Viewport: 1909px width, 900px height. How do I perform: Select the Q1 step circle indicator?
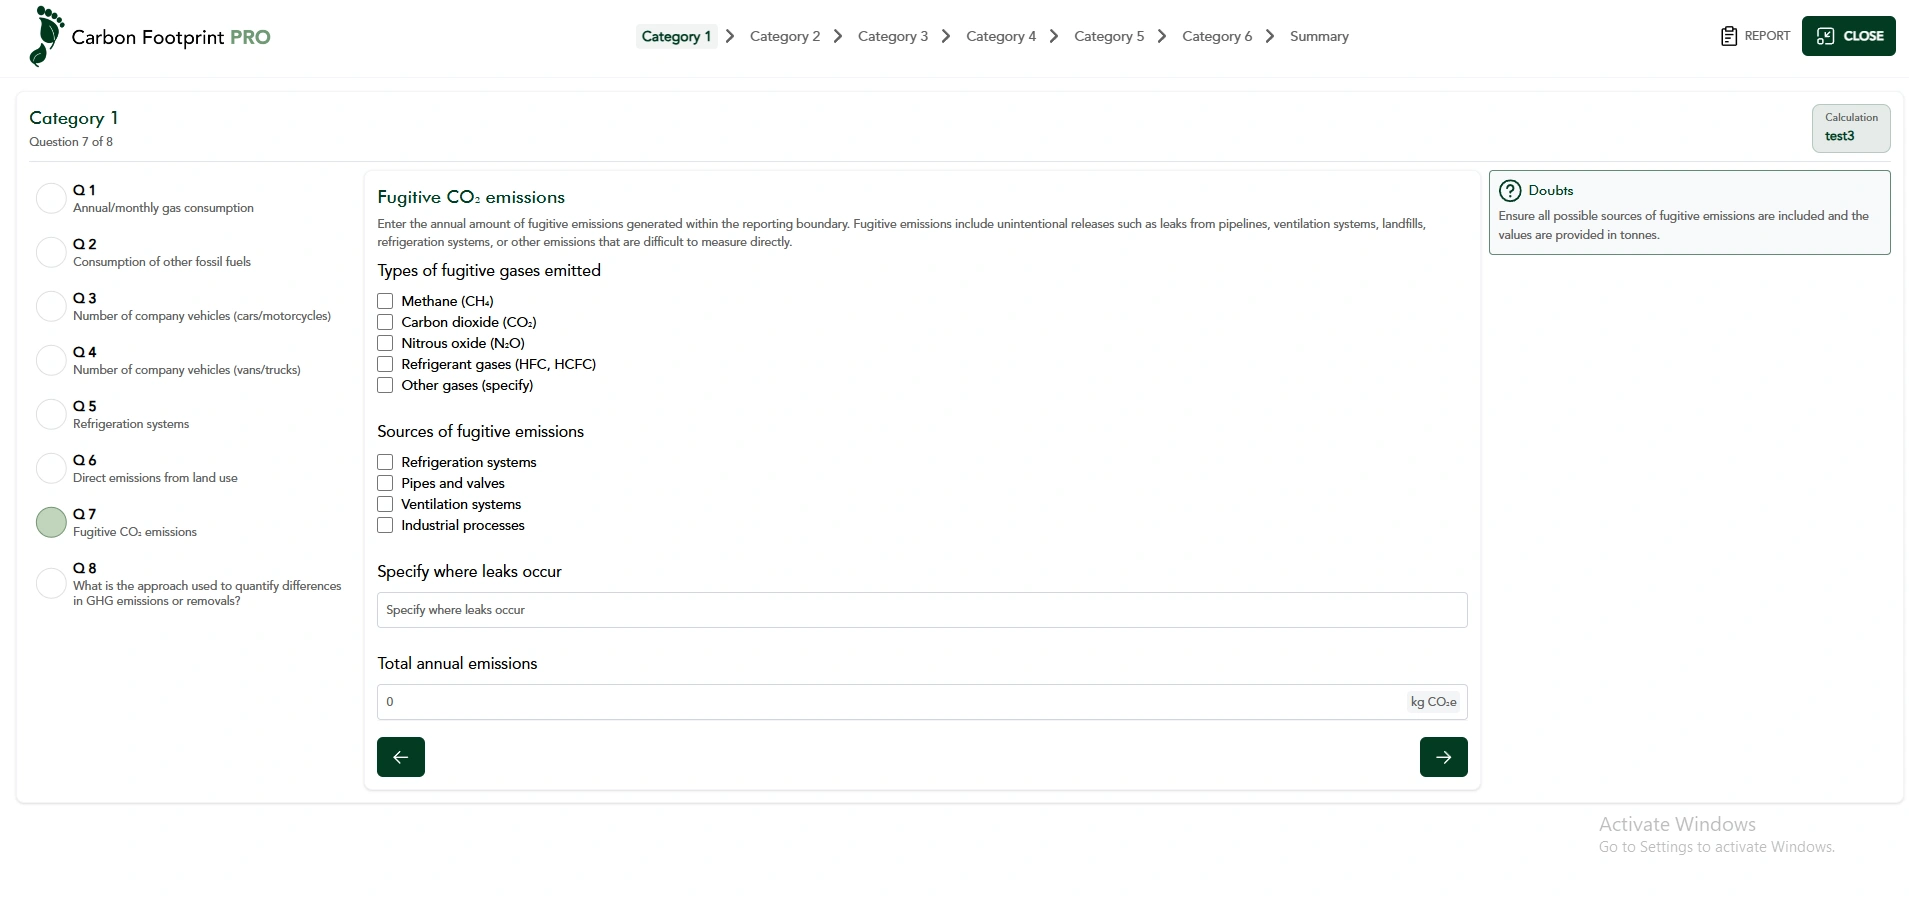(x=51, y=198)
